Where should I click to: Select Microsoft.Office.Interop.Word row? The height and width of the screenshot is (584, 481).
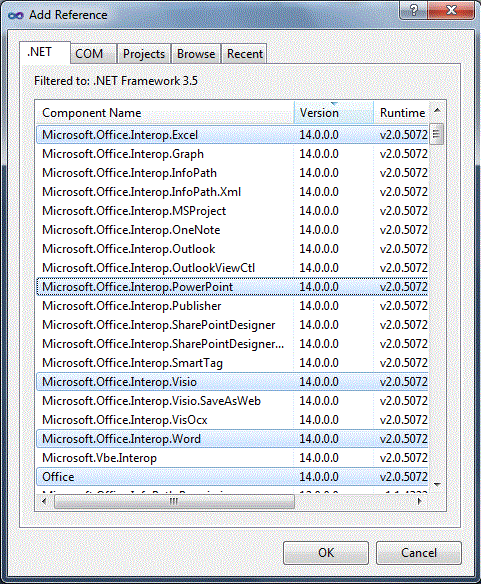[232, 439]
